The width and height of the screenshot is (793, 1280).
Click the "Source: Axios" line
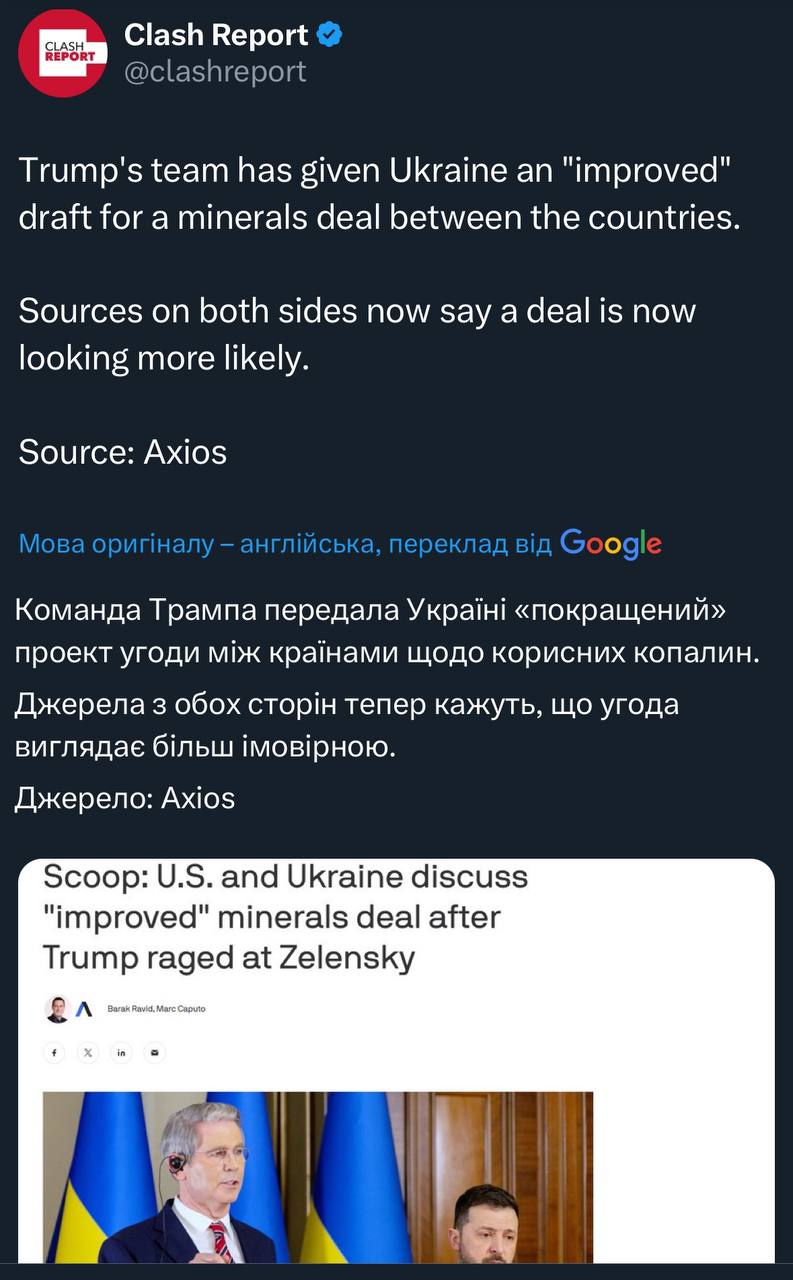(123, 452)
